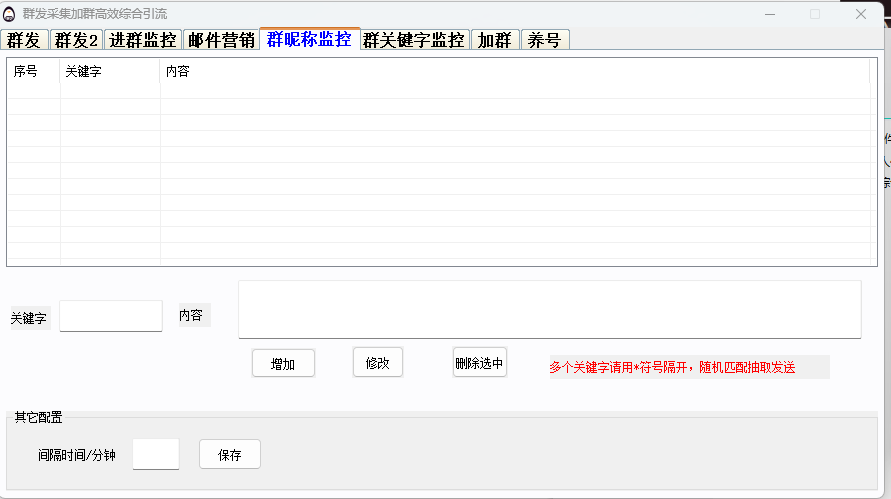Minimize the application window

click(x=769, y=14)
